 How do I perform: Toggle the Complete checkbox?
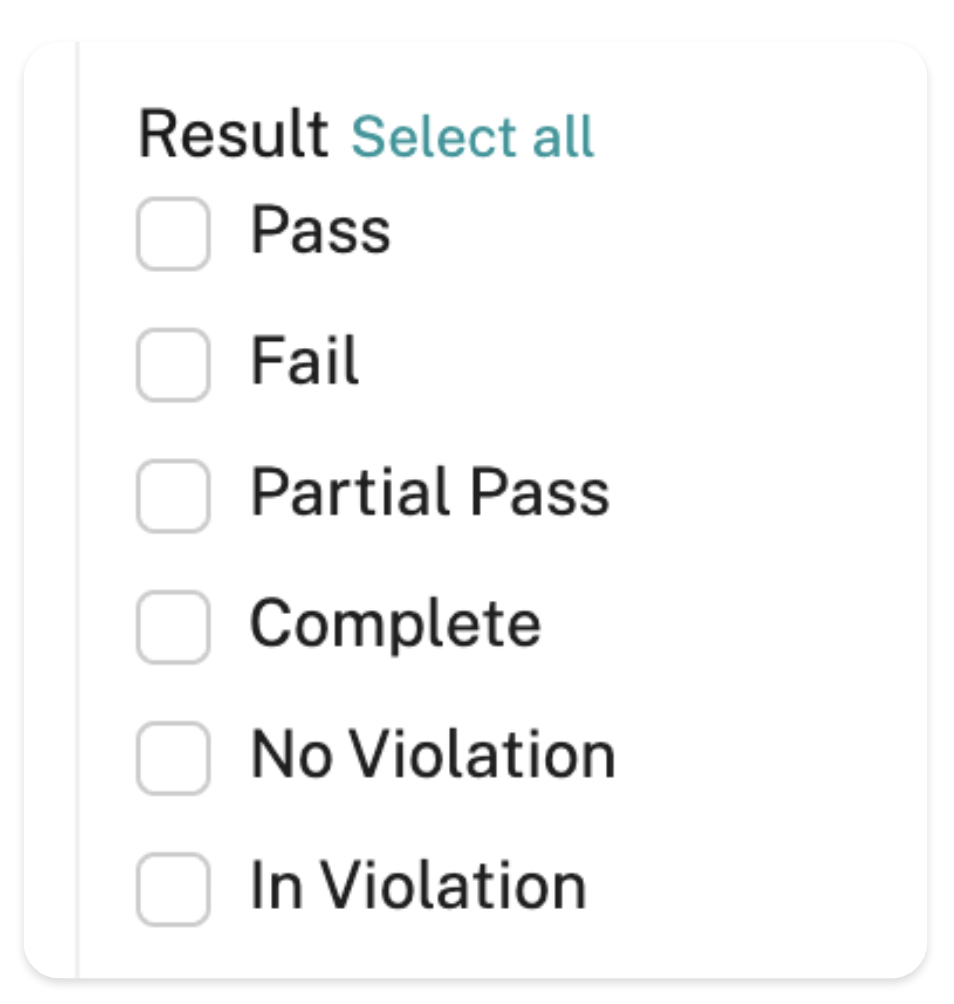click(173, 627)
